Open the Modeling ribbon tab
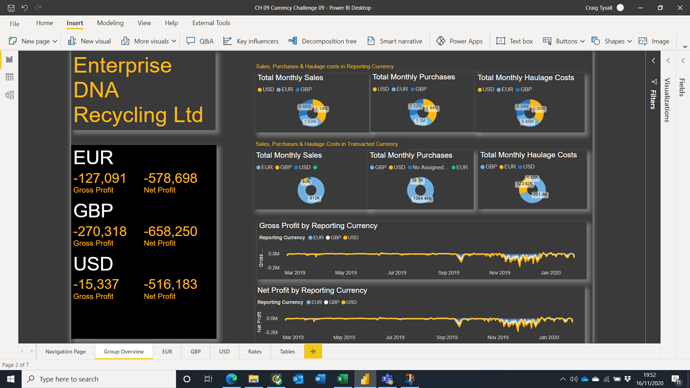Screen dimensions: 690x388 [x=110, y=23]
